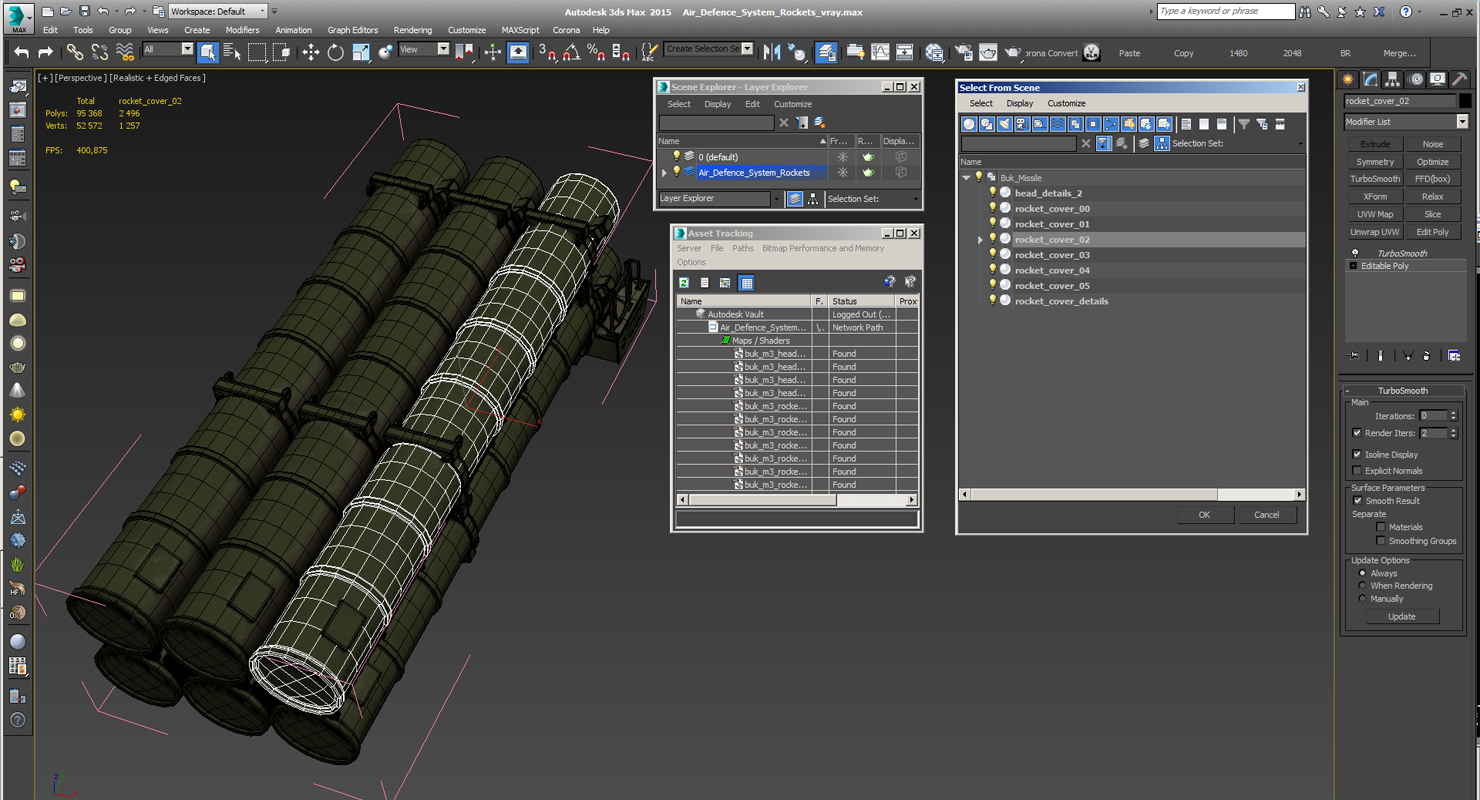Select the Manually update radio button

point(1362,599)
